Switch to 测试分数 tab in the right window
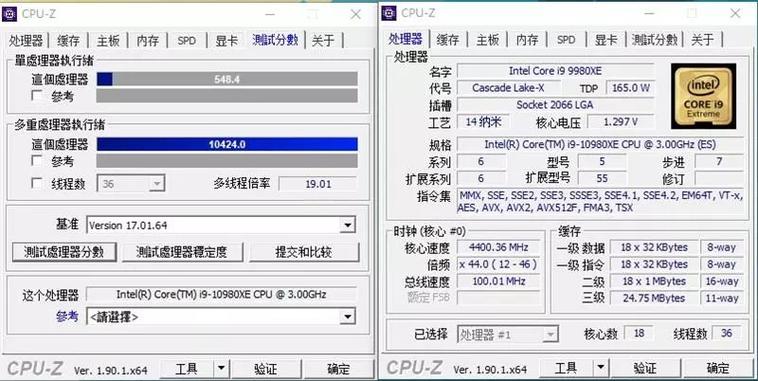Screen dimensions: 758x381 pyautogui.click(x=655, y=40)
